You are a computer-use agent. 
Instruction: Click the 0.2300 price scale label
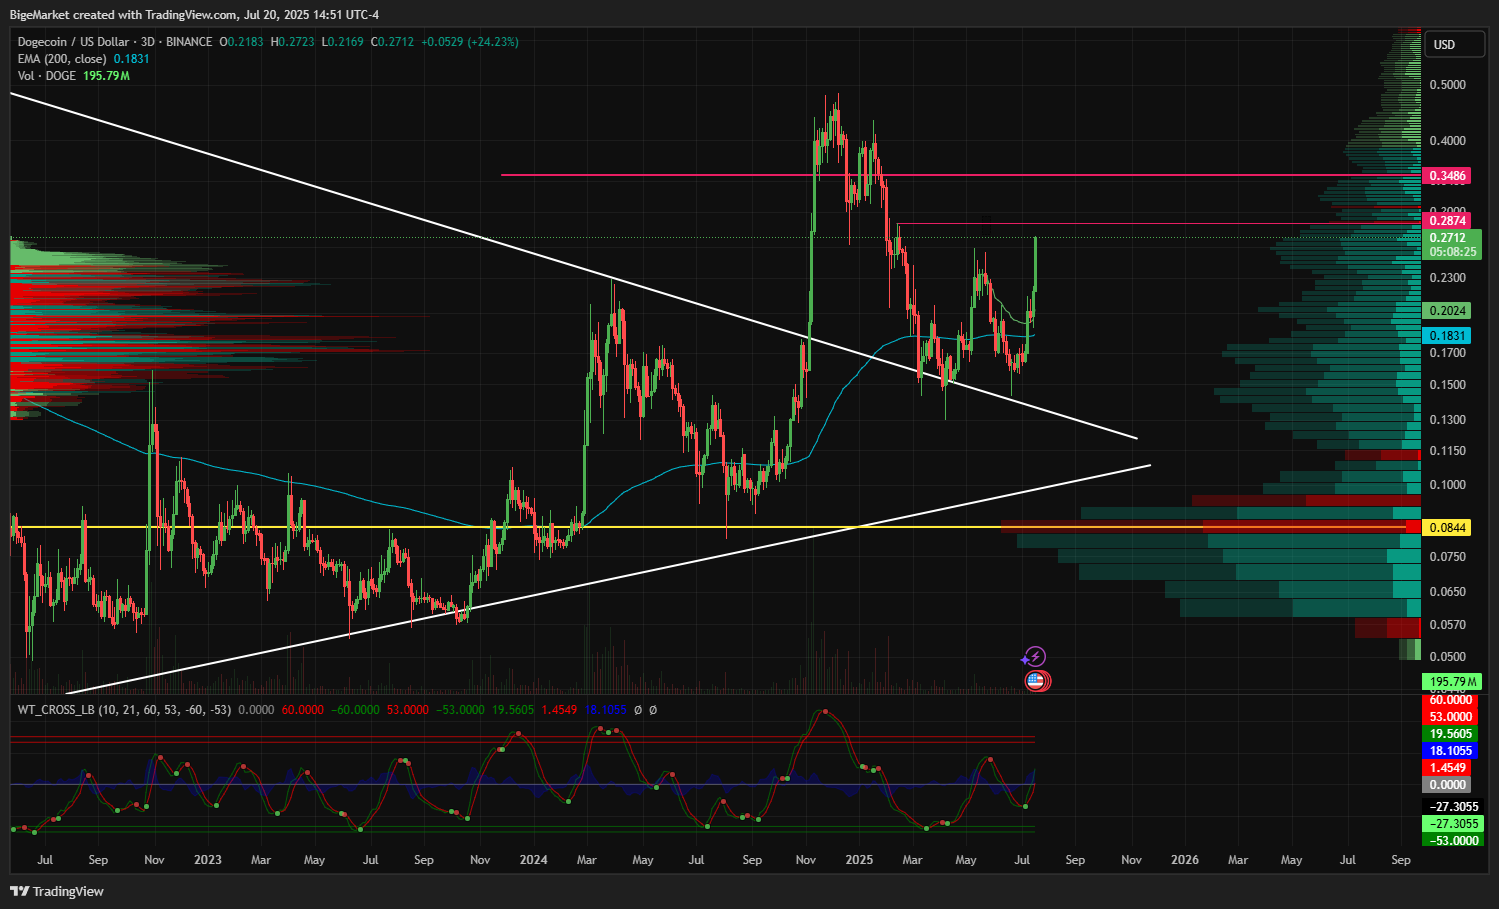[1447, 278]
